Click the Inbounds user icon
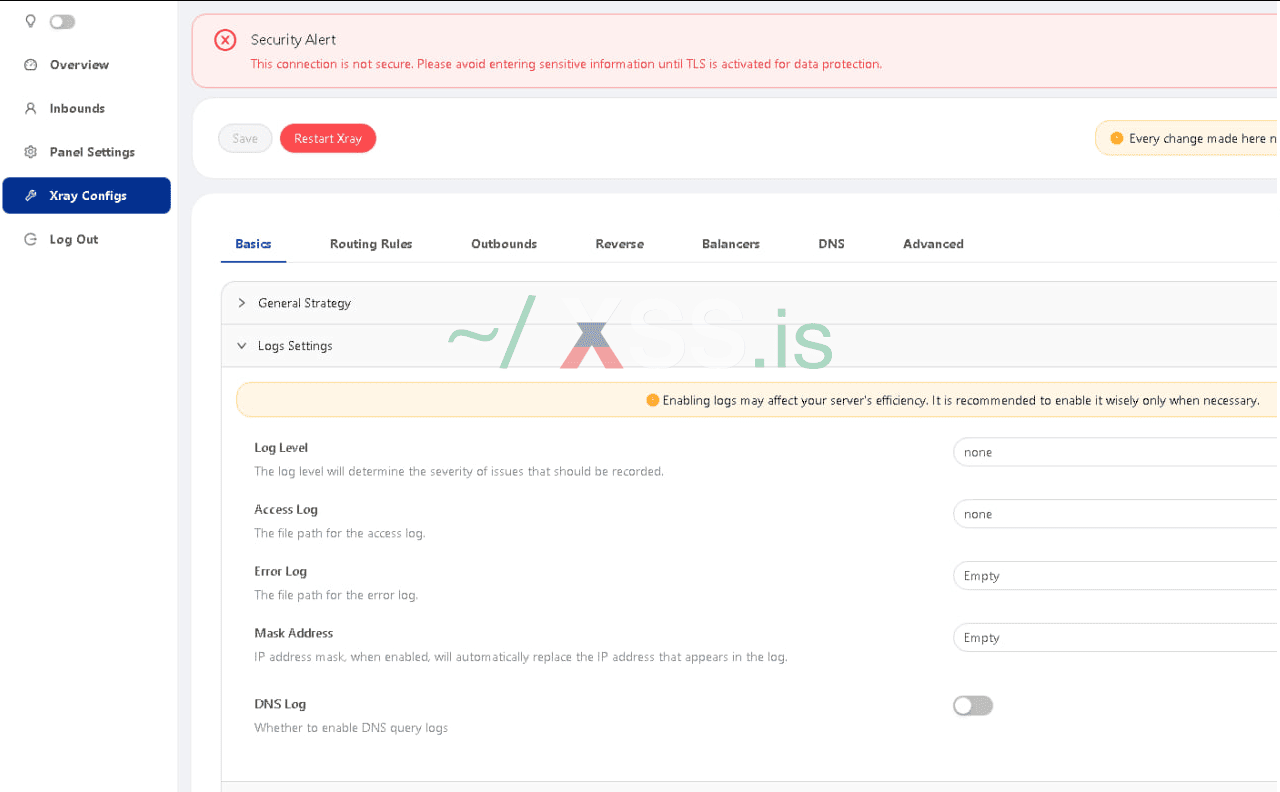 [30, 109]
